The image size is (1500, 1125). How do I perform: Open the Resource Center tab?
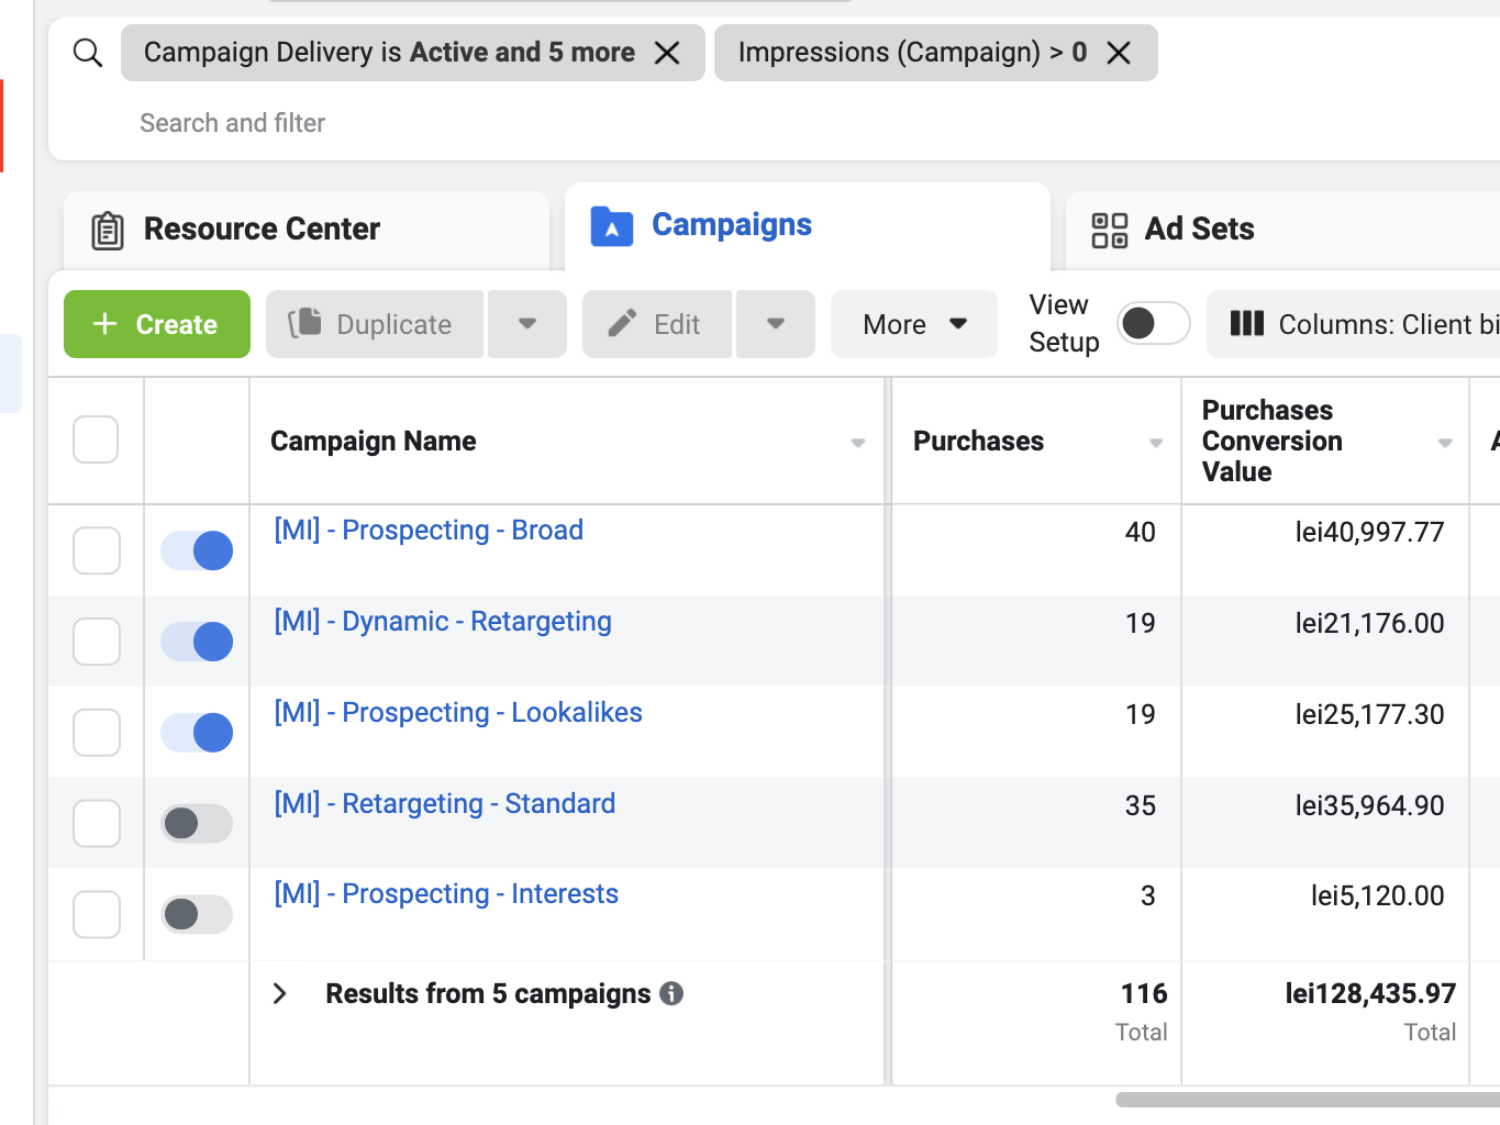[262, 229]
